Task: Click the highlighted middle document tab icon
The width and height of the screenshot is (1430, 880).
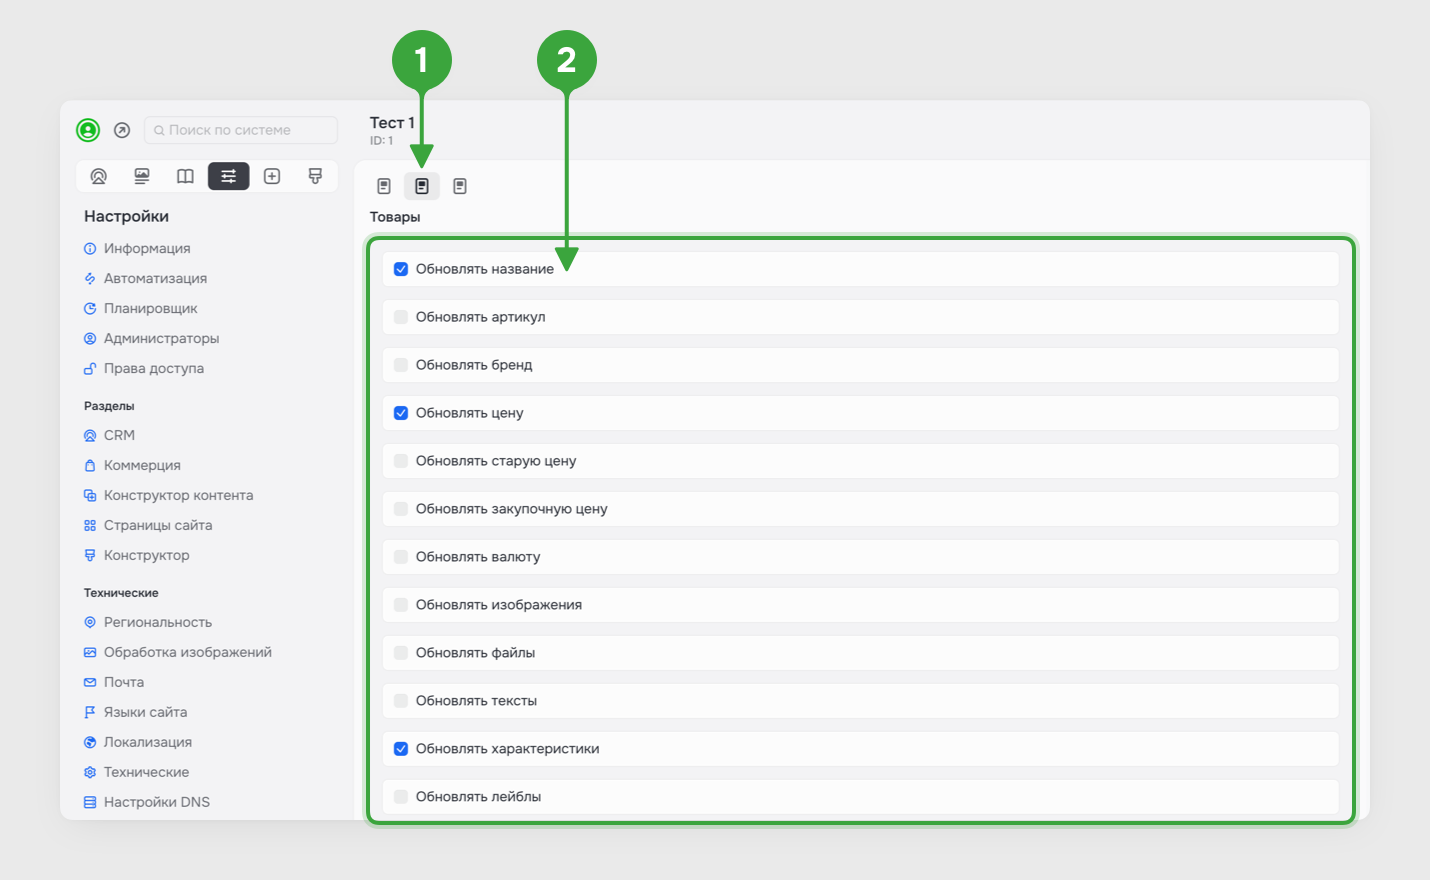Action: 422,186
